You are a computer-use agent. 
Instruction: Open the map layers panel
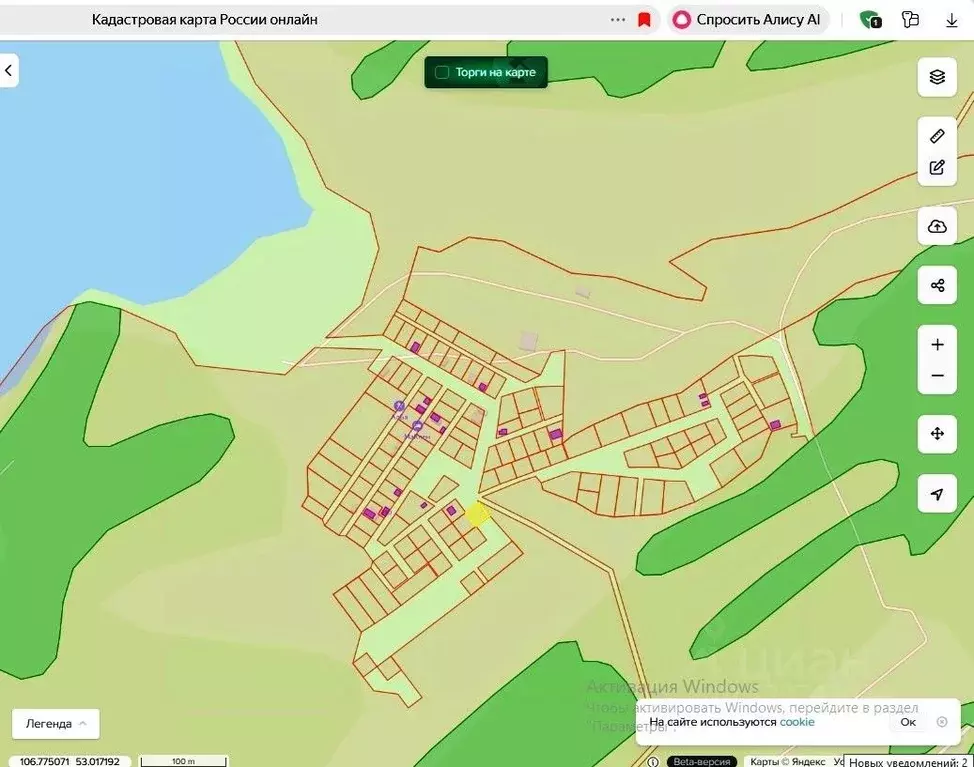937,77
